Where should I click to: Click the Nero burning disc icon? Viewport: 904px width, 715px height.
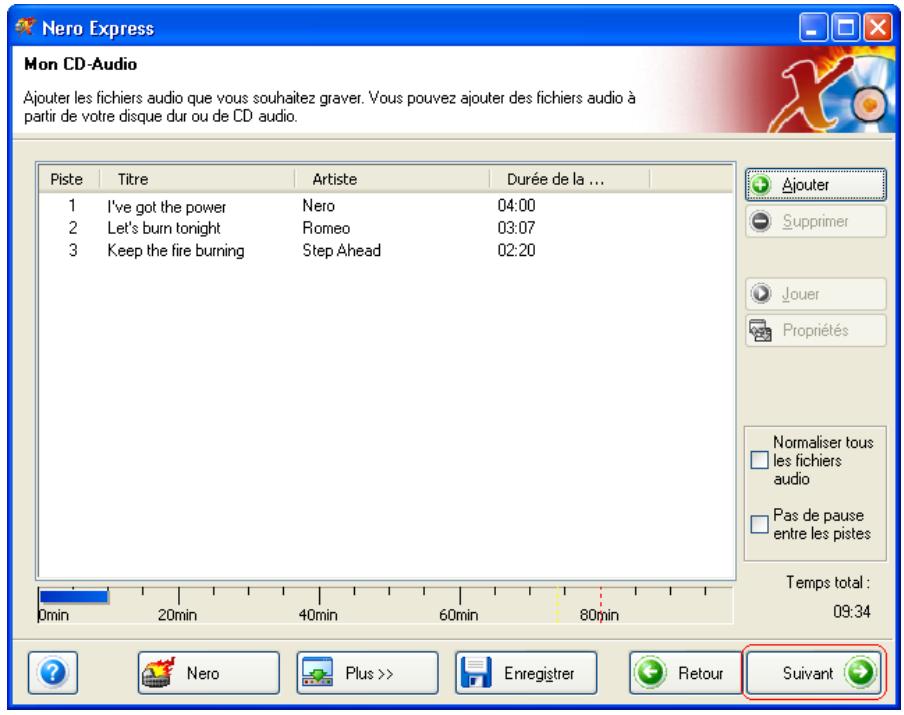(x=159, y=672)
